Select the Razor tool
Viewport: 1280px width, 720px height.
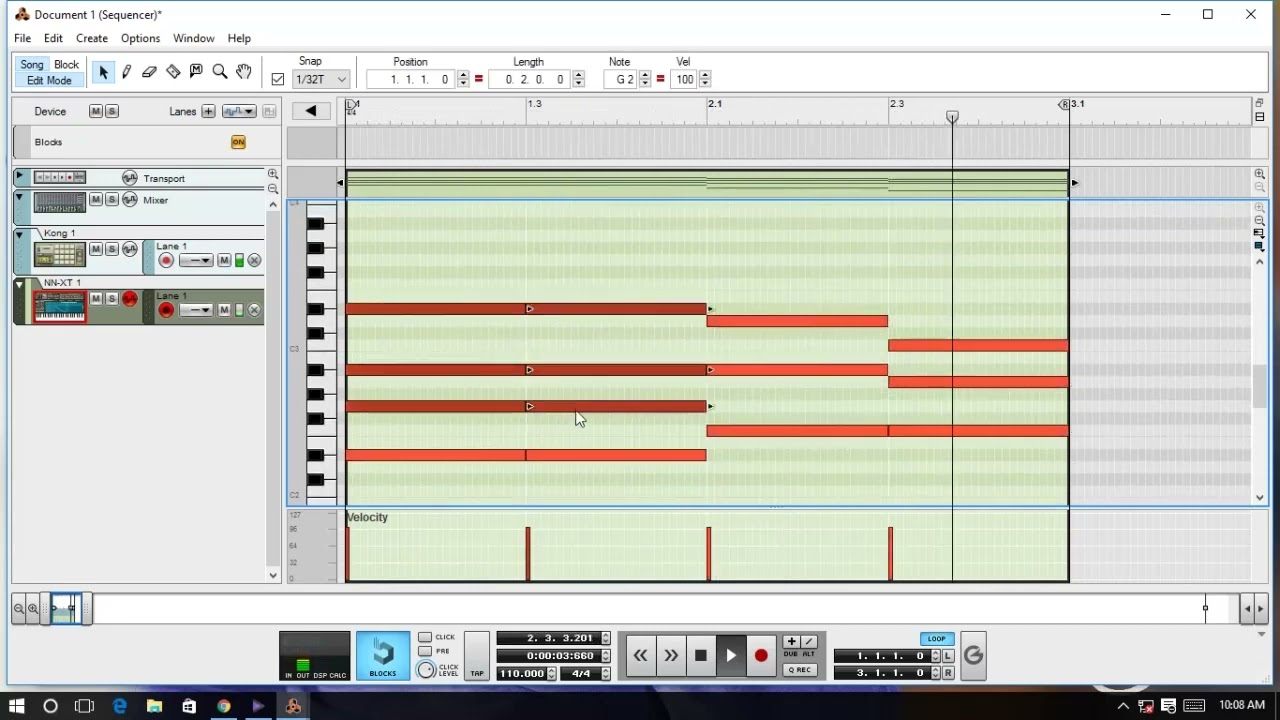tap(173, 72)
